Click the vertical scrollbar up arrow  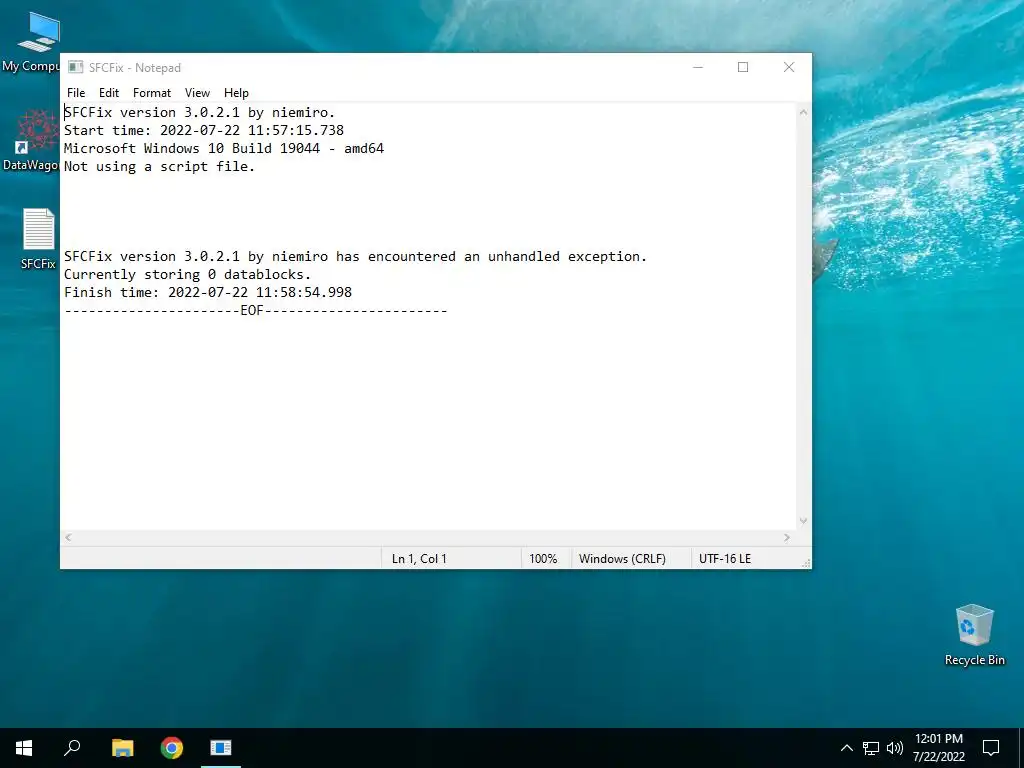(x=803, y=112)
